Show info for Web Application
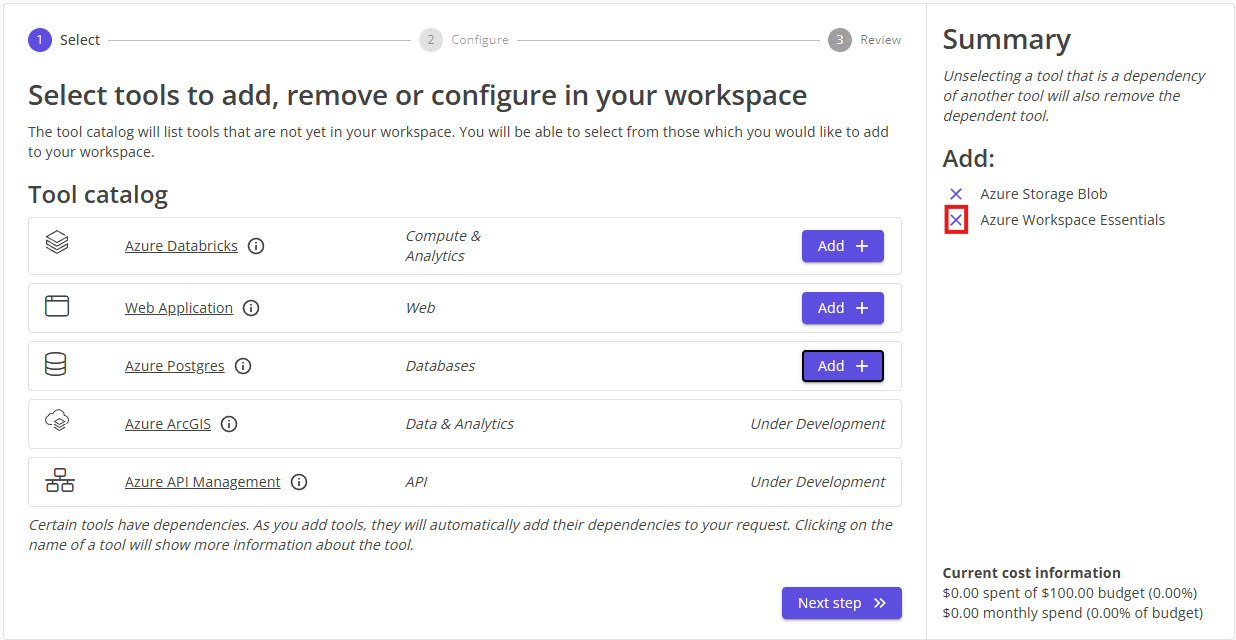 (251, 308)
